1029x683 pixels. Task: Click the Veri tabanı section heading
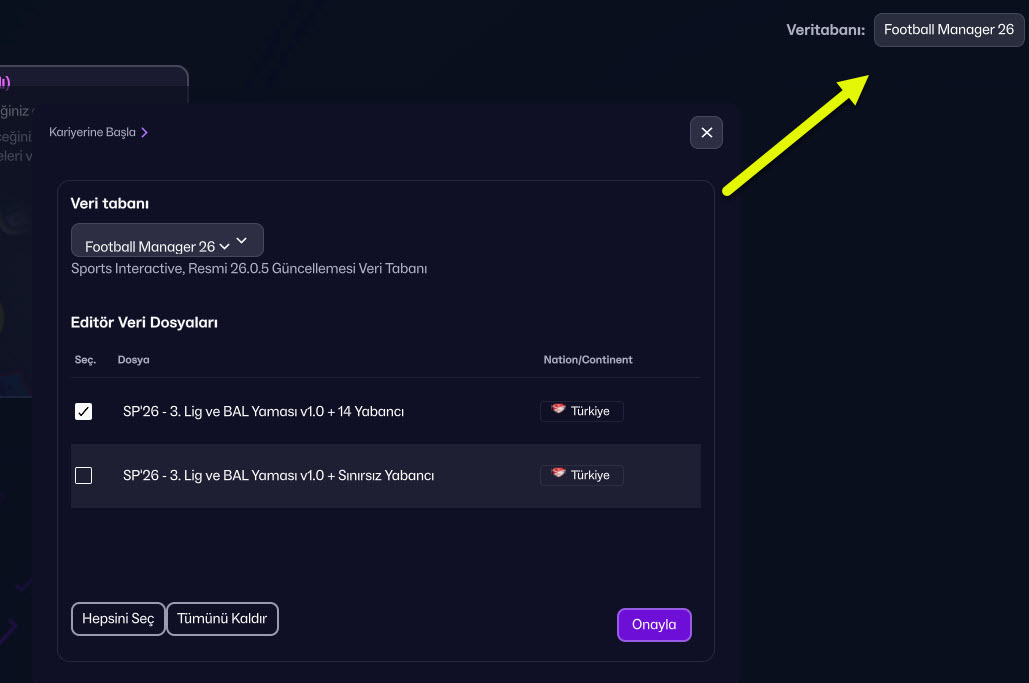110,204
